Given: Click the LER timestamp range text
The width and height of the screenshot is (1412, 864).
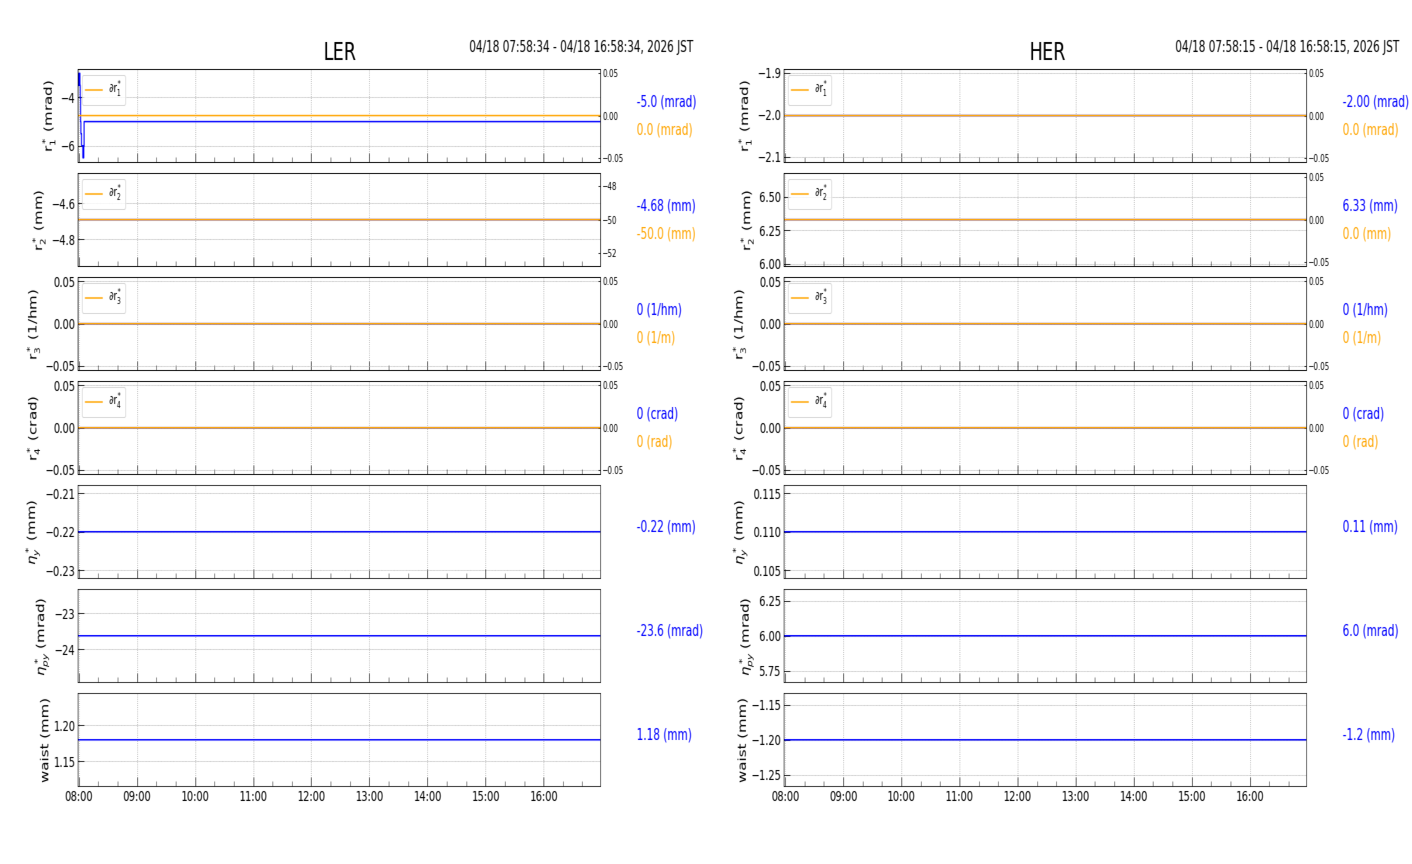Looking at the screenshot, I should (581, 47).
